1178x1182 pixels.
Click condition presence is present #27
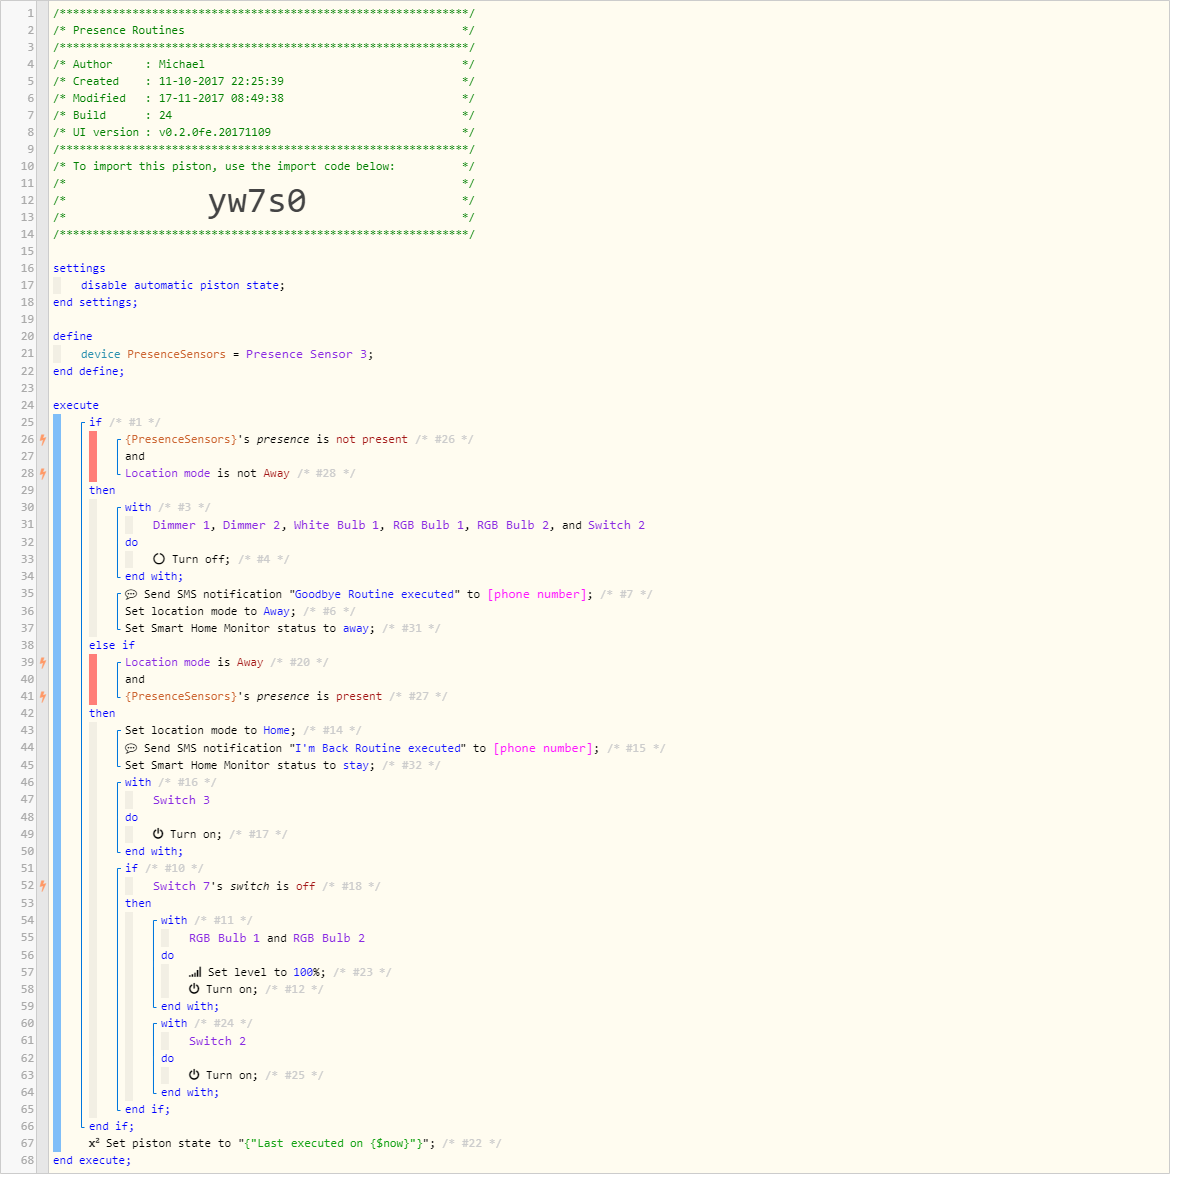coord(253,698)
